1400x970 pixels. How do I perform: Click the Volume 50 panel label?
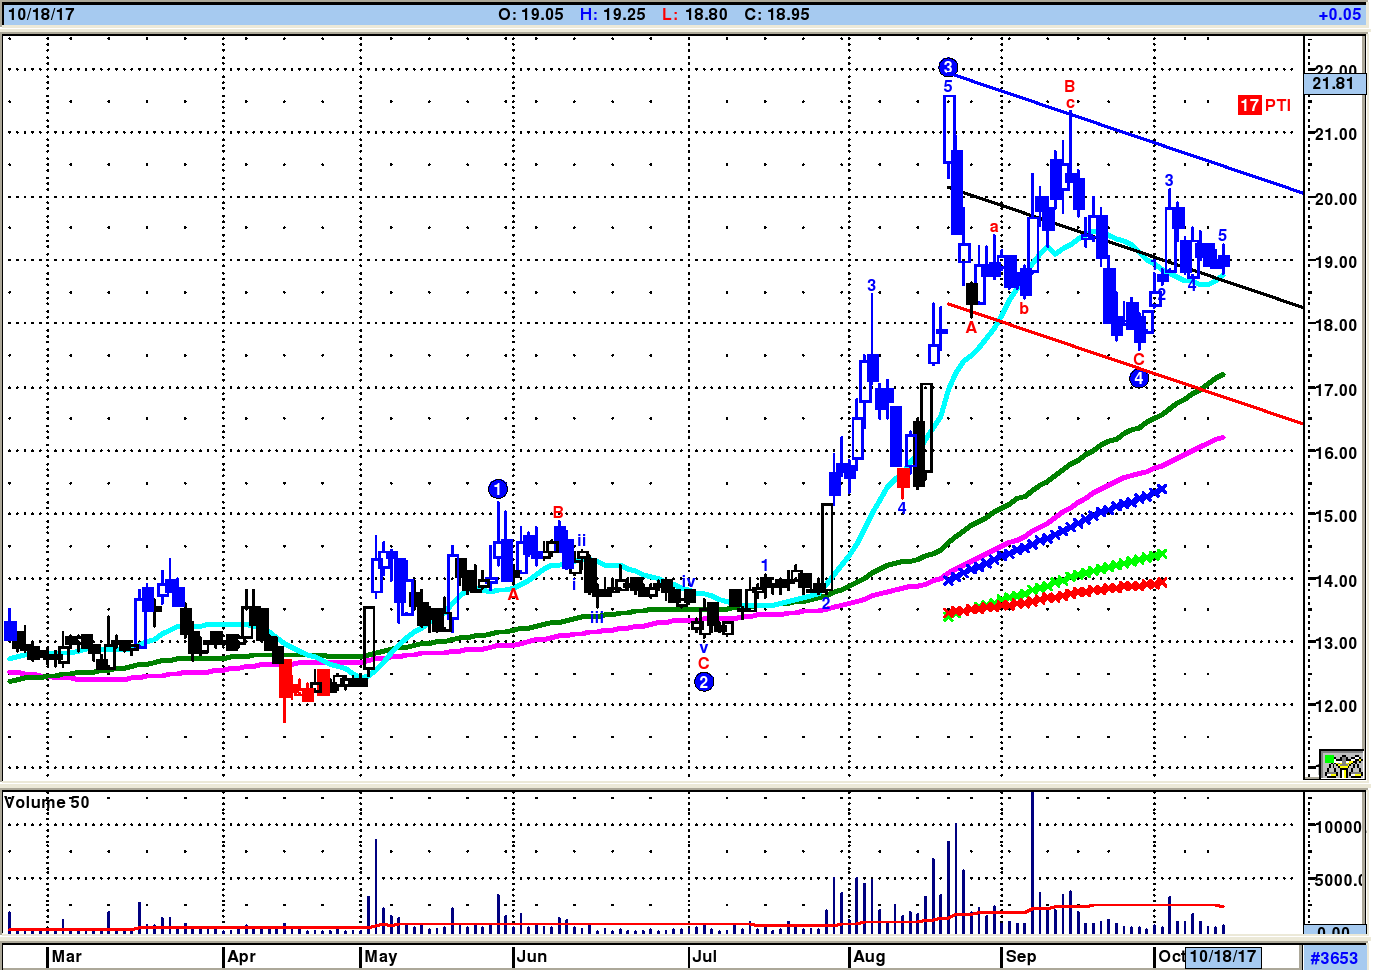[47, 802]
